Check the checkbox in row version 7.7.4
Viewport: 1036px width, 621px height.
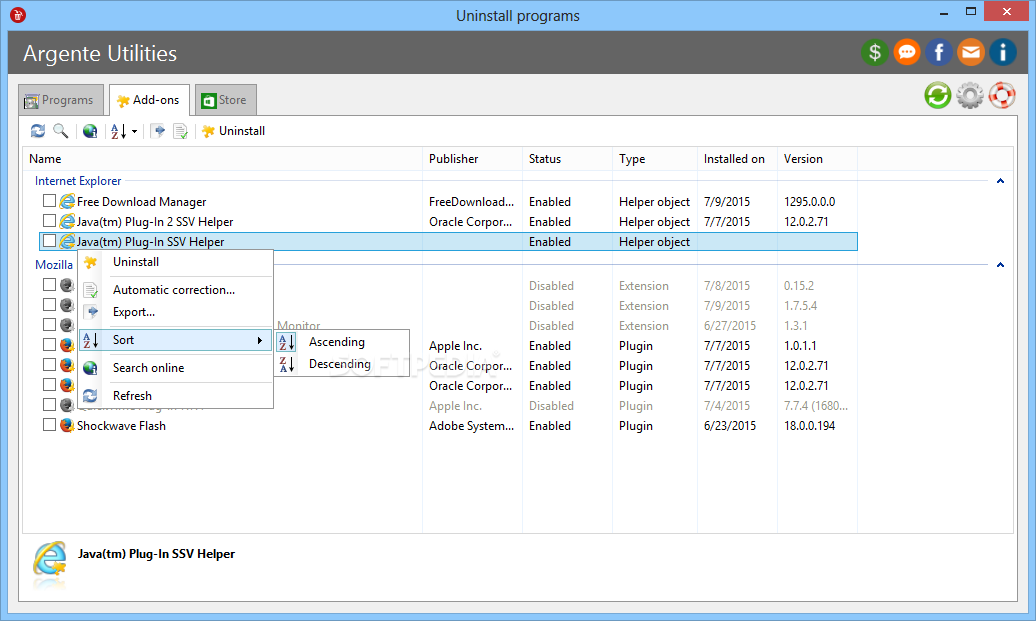coord(49,404)
